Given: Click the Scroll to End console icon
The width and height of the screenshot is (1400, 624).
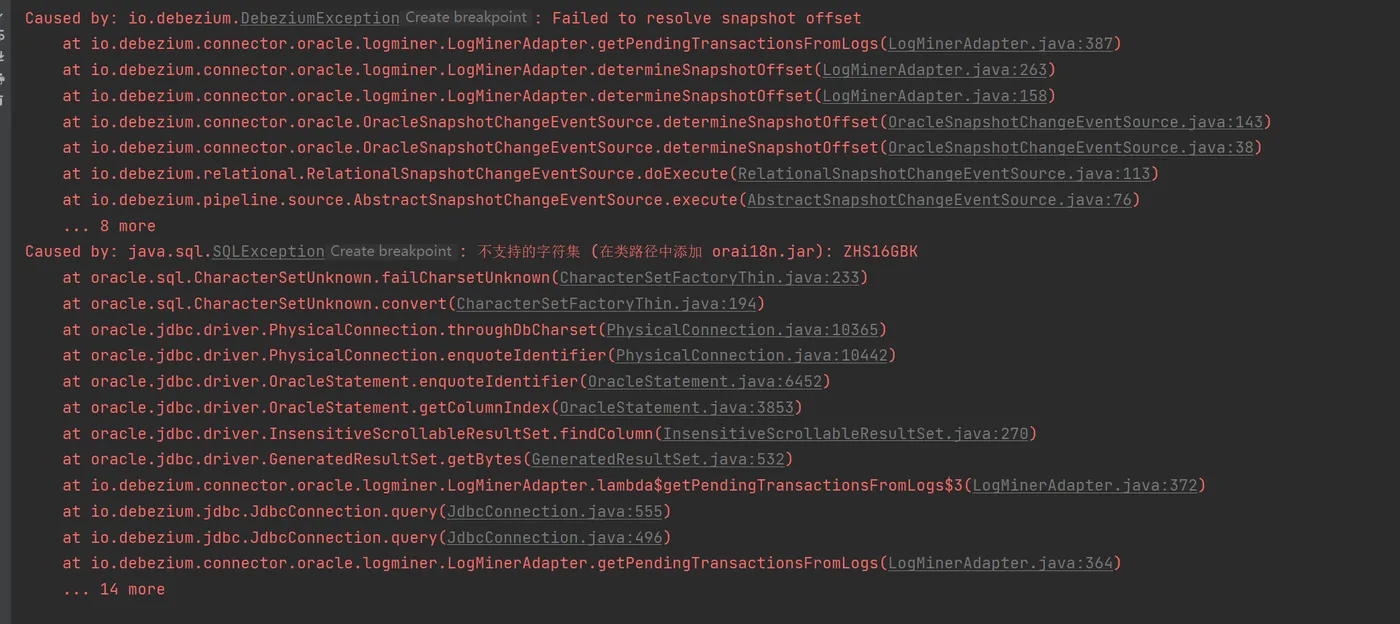Looking at the screenshot, I should (2, 56).
